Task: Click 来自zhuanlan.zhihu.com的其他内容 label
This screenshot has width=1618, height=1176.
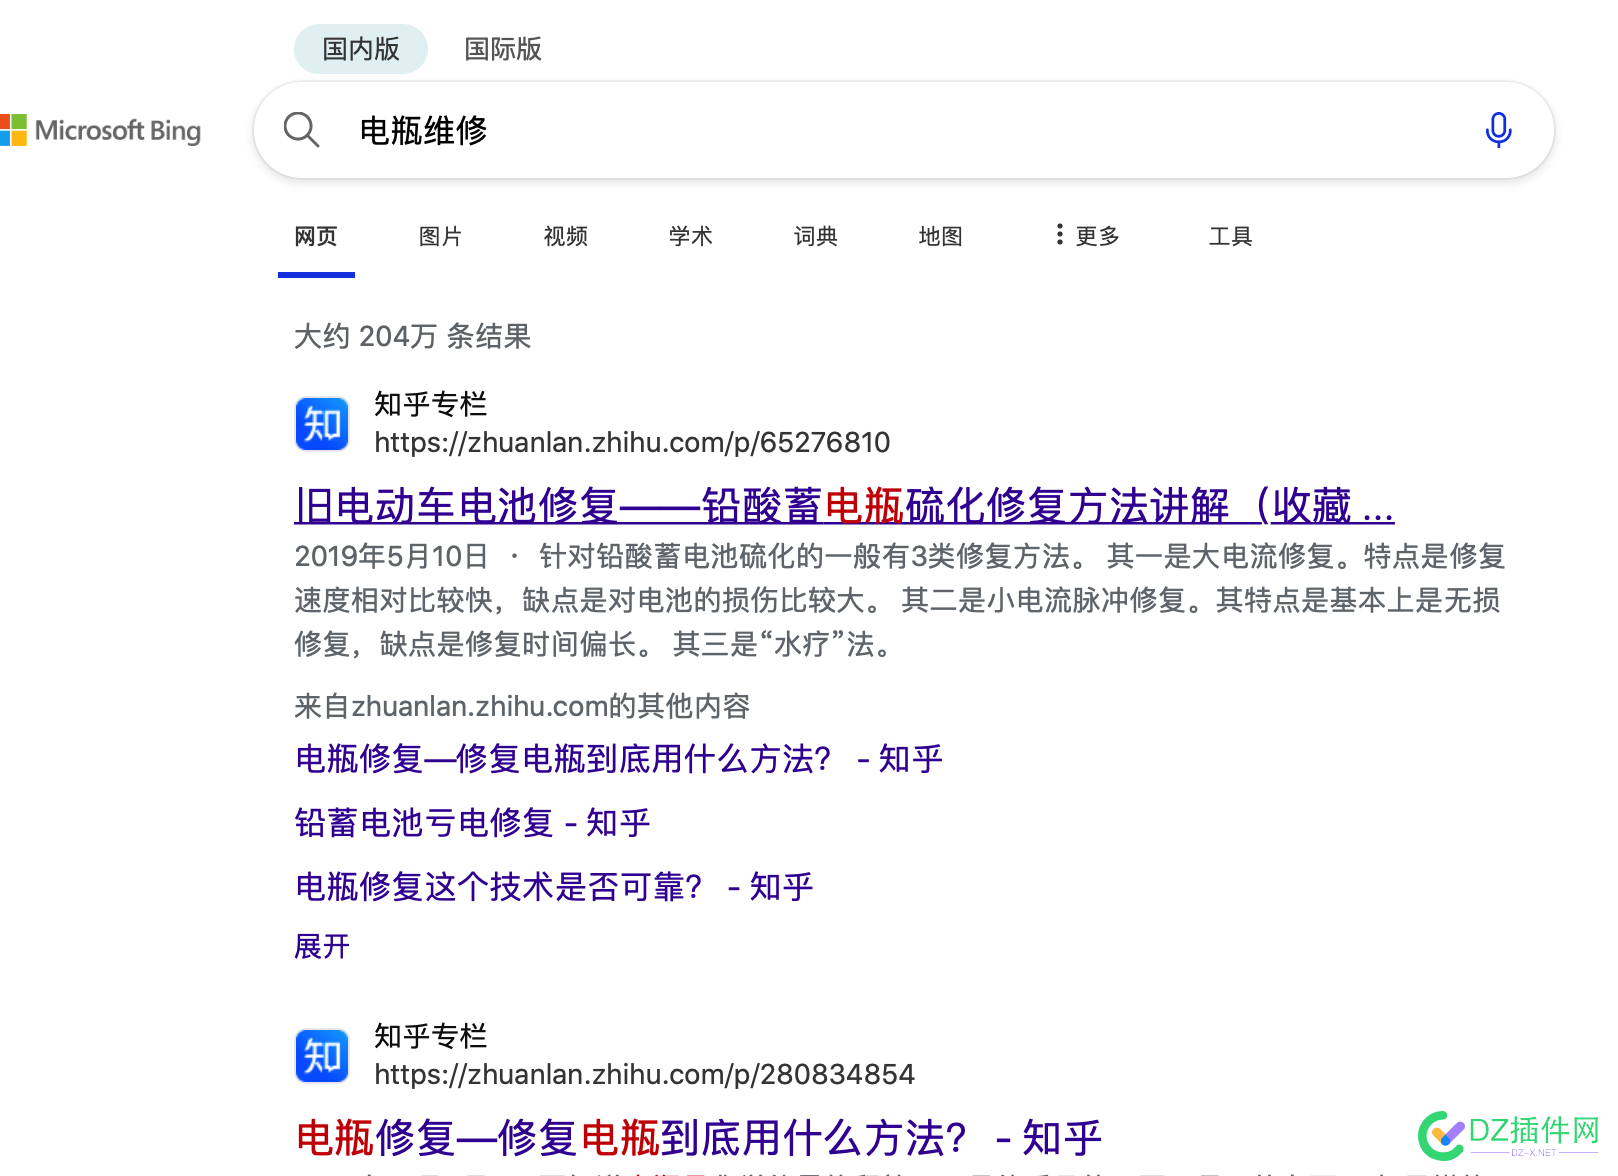Action: [x=522, y=706]
